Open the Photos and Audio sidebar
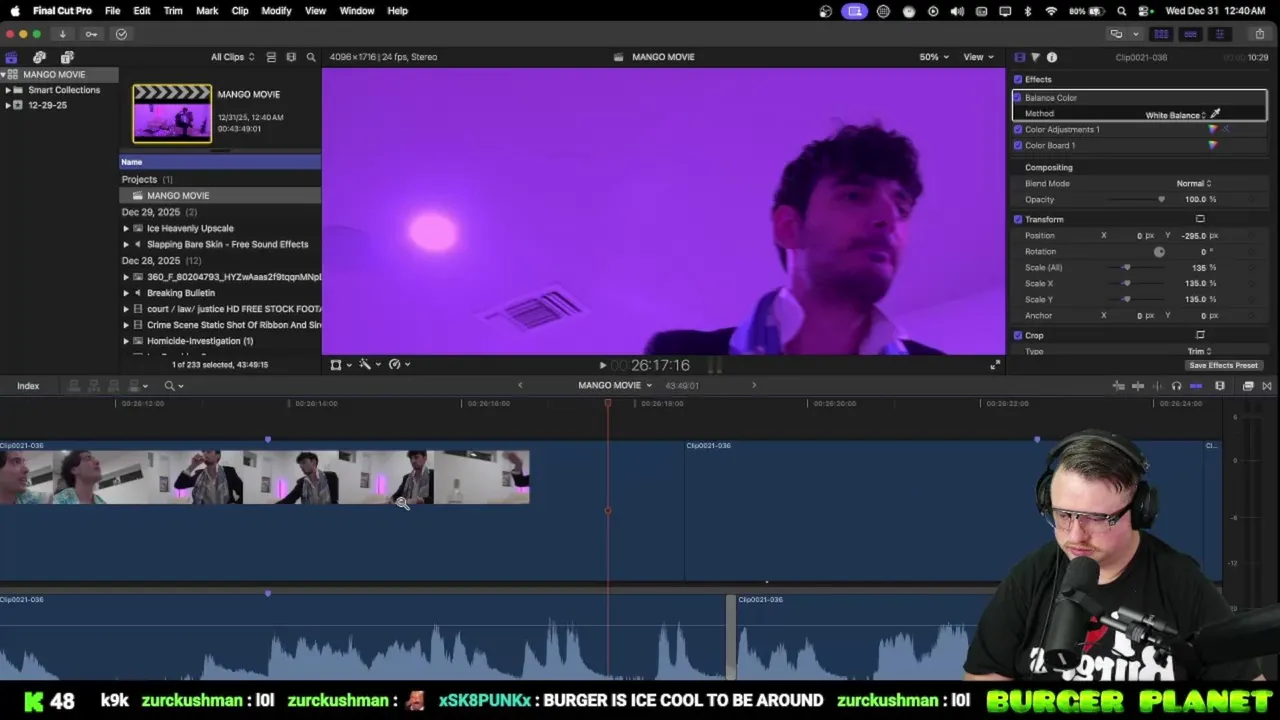The width and height of the screenshot is (1280, 720). coord(39,57)
